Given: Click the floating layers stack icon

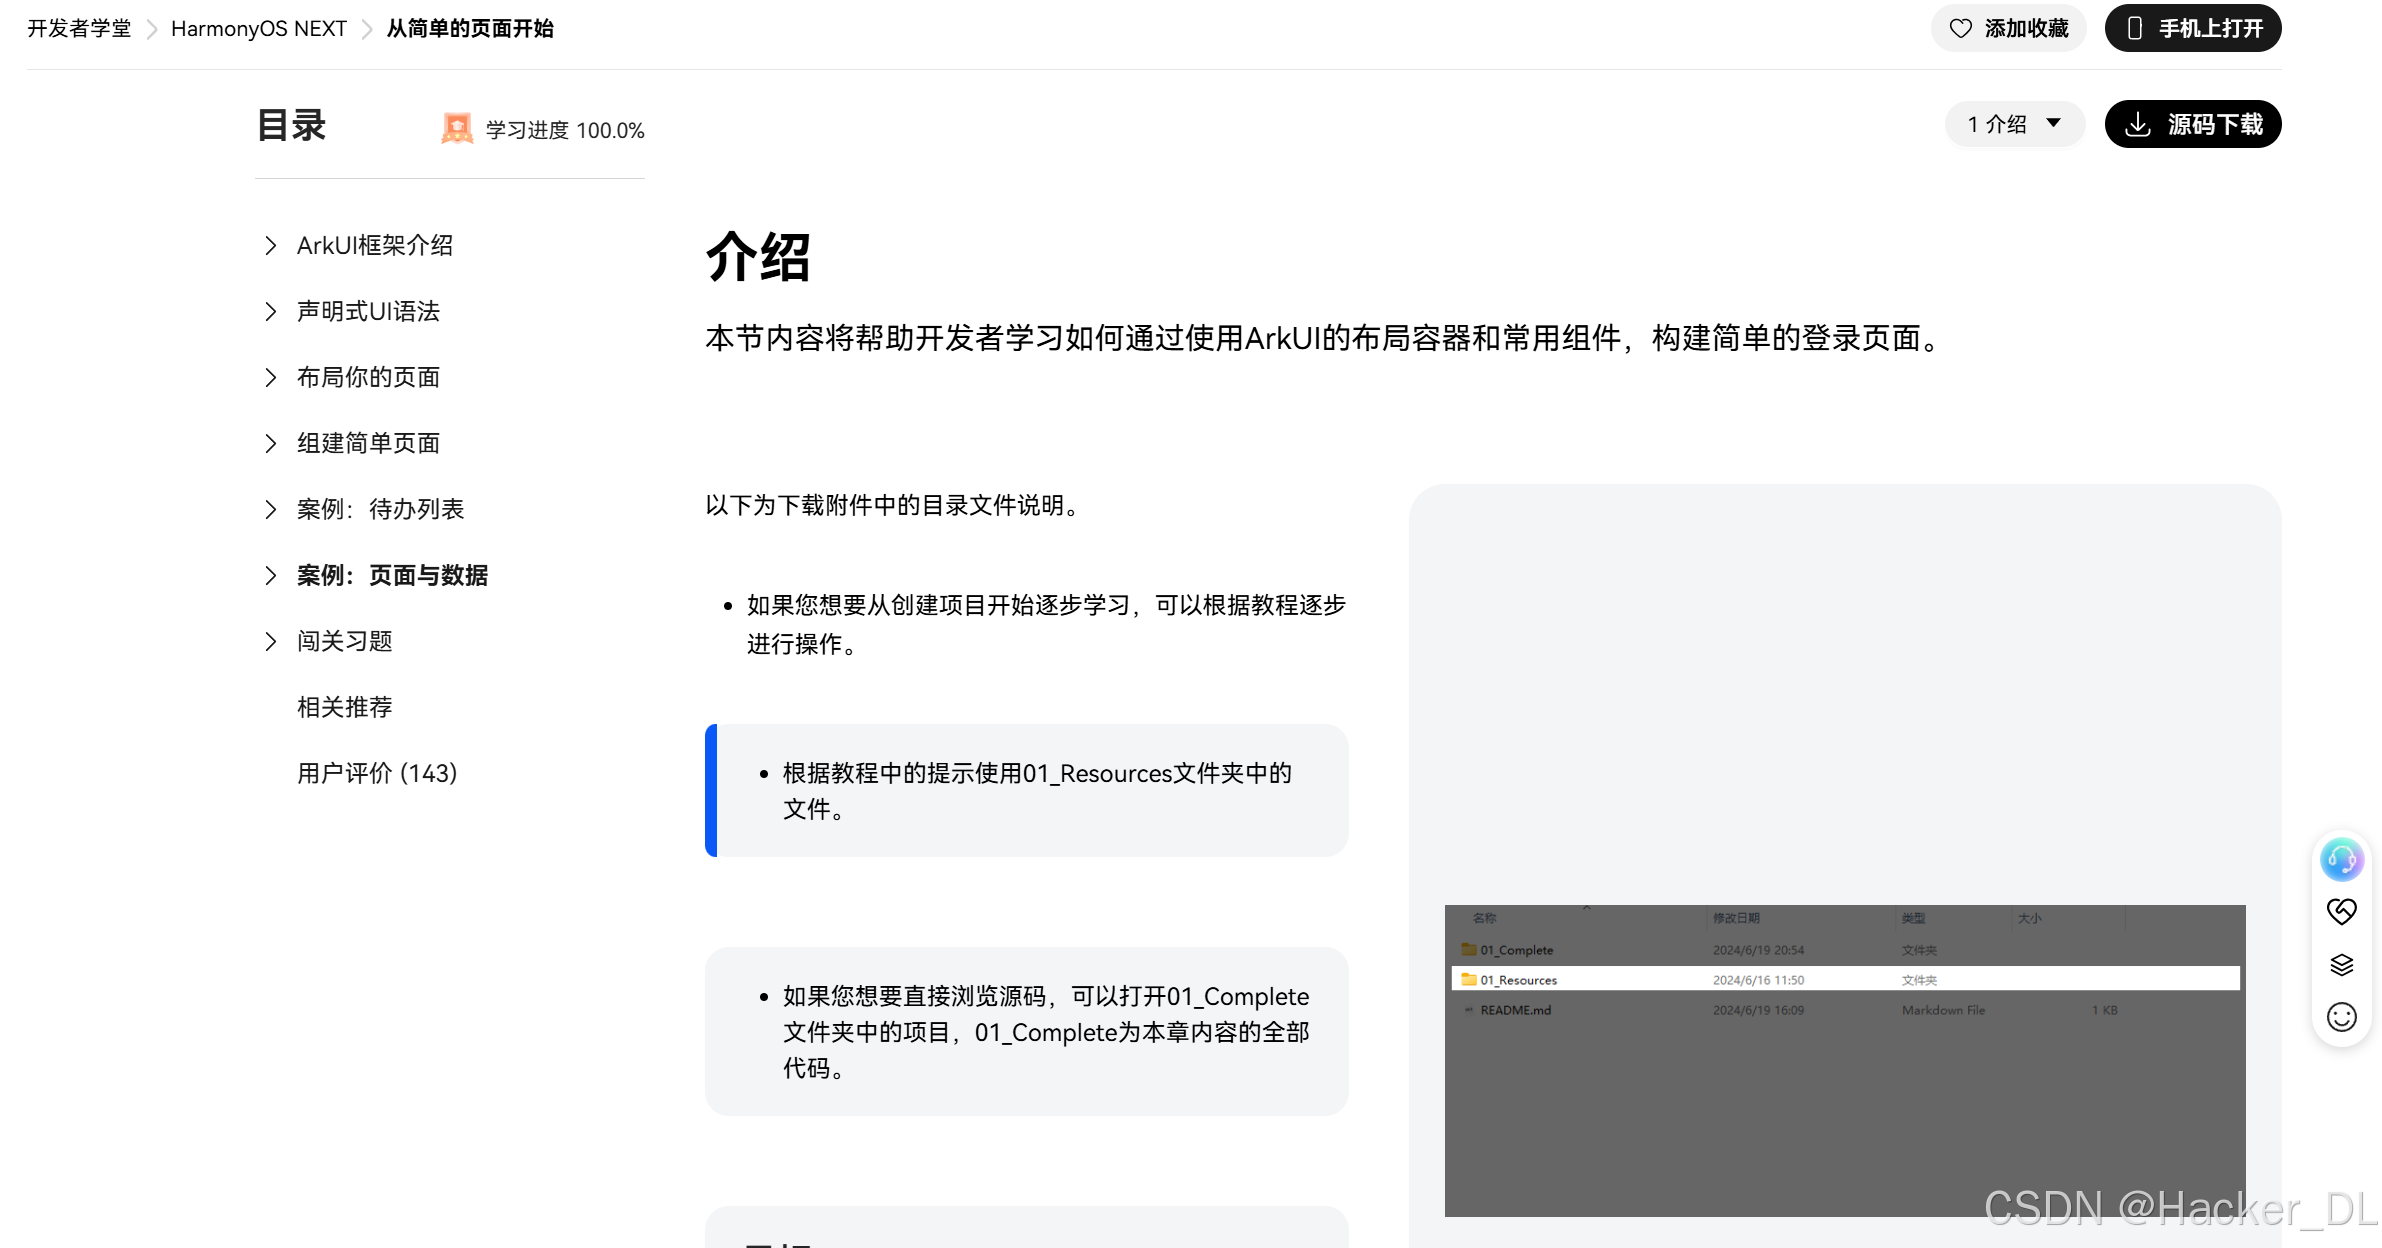Looking at the screenshot, I should click(2342, 965).
